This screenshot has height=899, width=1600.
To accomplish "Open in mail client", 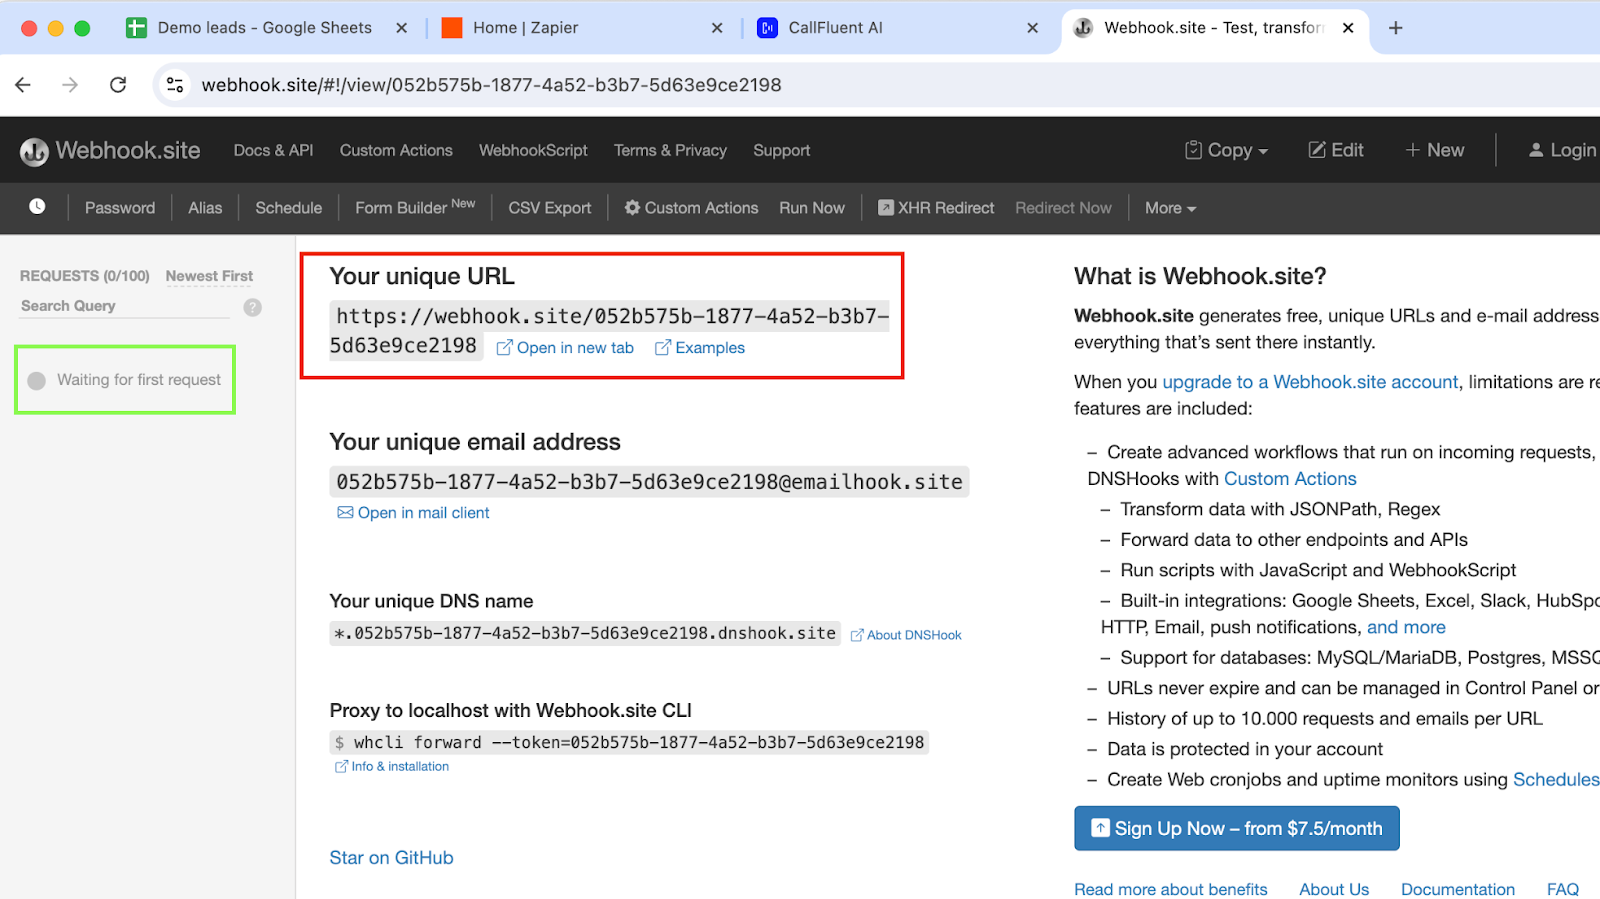I will click(413, 513).
